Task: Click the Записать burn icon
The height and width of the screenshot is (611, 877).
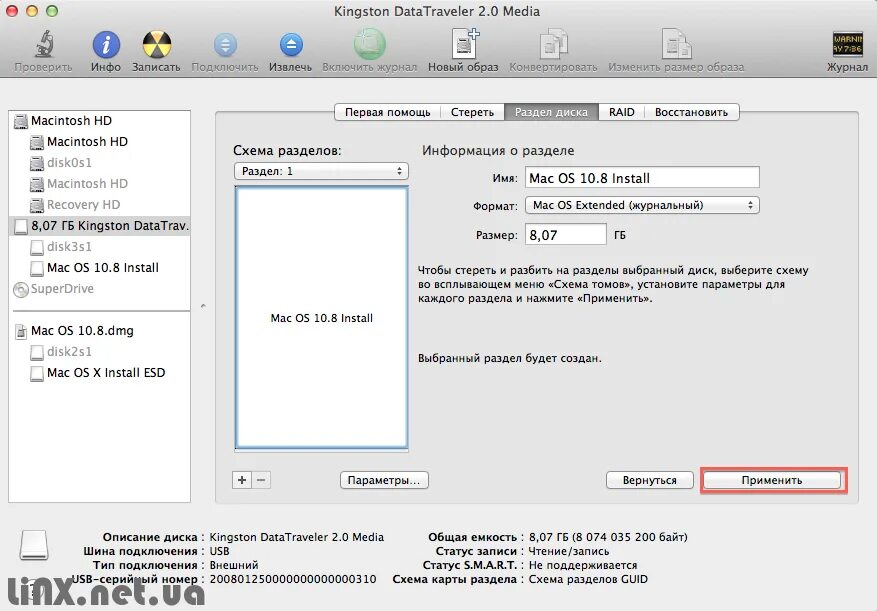Action: pos(157,44)
